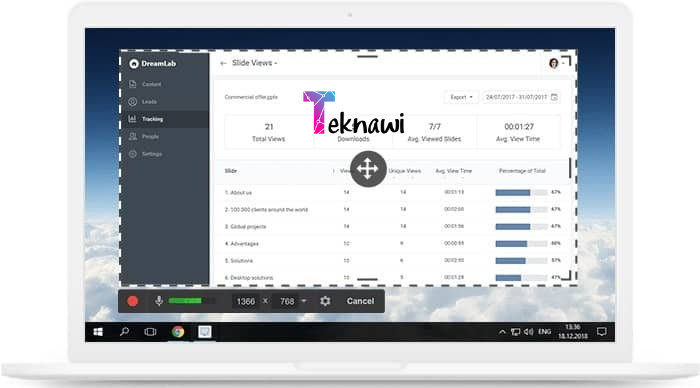Select the Content sidebar icon
700x388 pixels.
point(133,84)
